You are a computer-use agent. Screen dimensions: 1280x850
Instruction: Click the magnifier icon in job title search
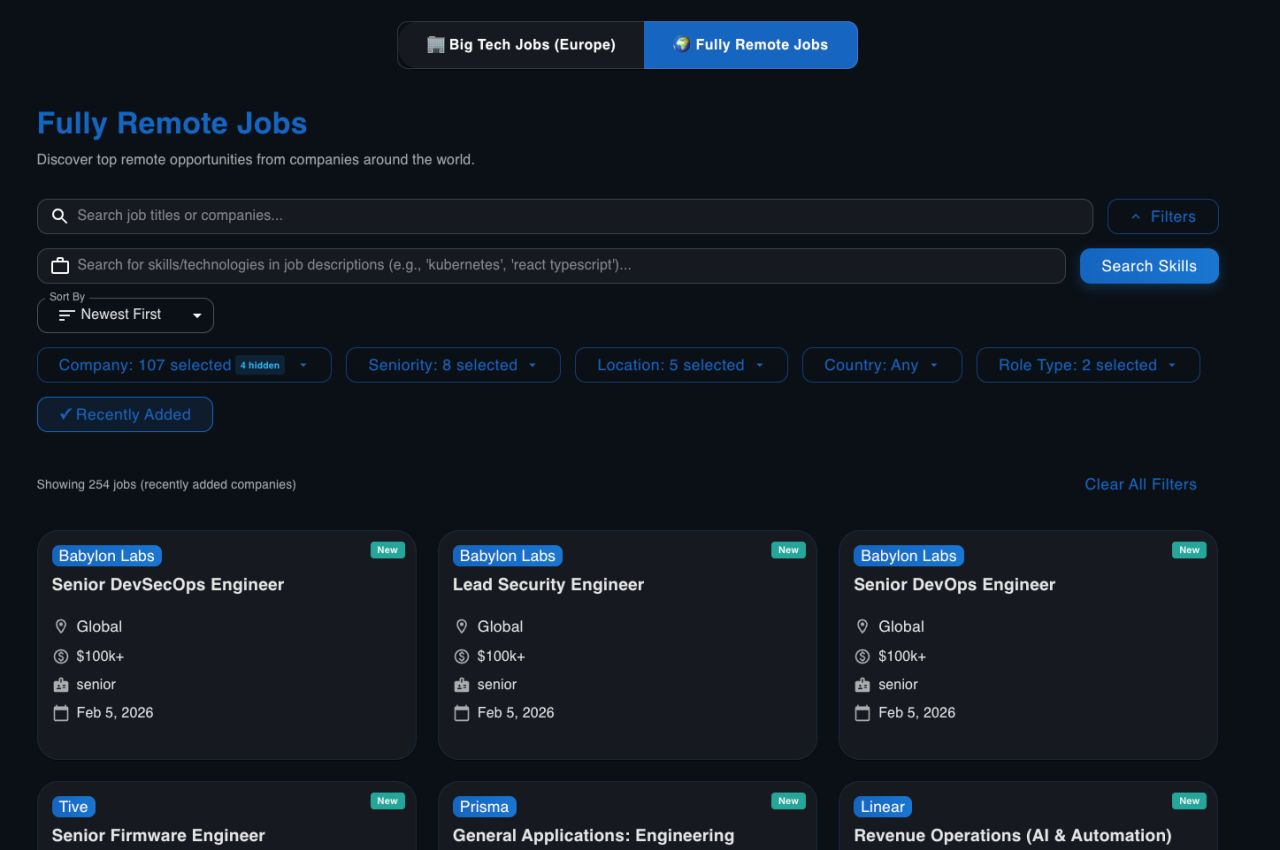click(x=60, y=216)
